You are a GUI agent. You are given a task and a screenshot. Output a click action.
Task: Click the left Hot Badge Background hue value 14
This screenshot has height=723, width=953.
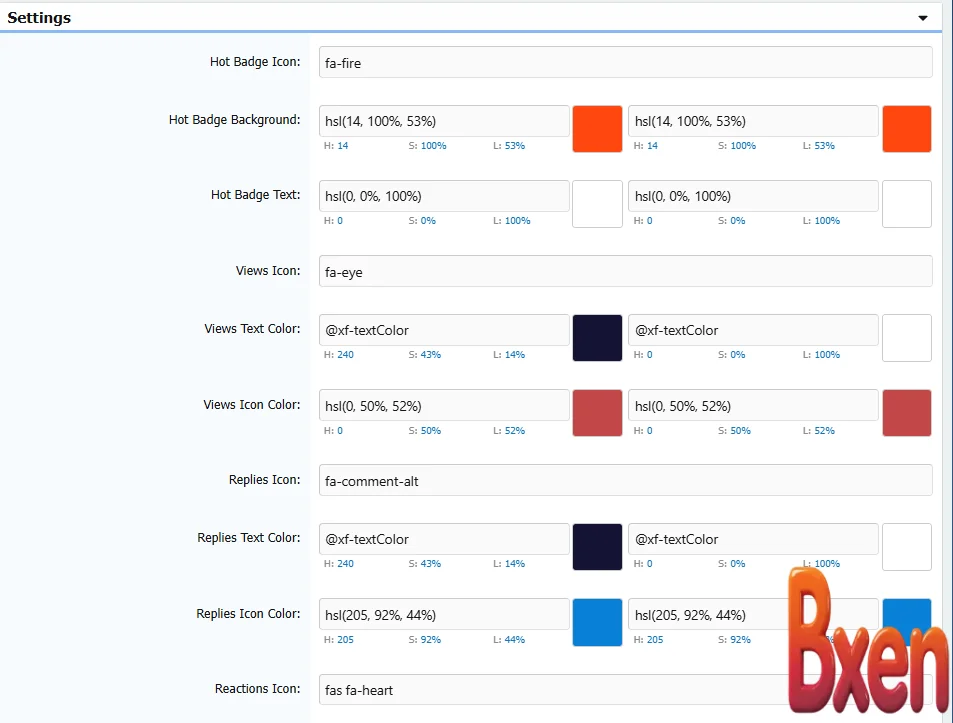pos(342,146)
